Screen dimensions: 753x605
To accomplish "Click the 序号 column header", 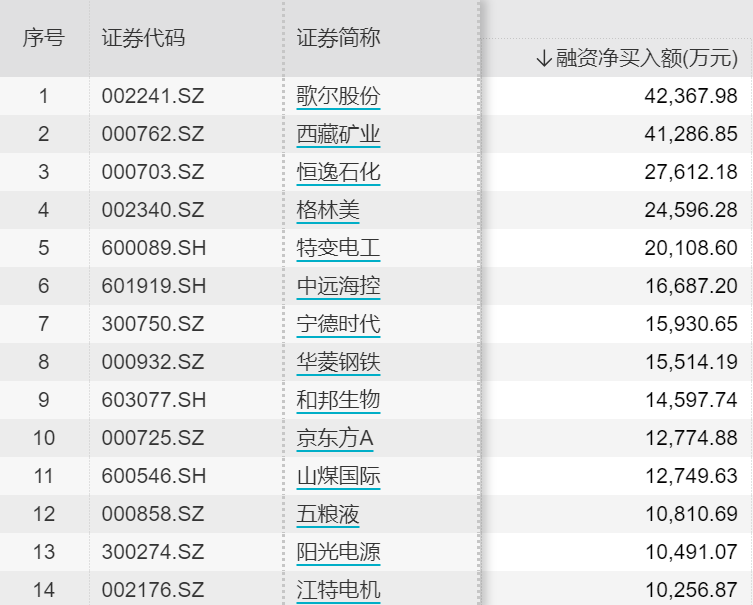I will tap(44, 38).
